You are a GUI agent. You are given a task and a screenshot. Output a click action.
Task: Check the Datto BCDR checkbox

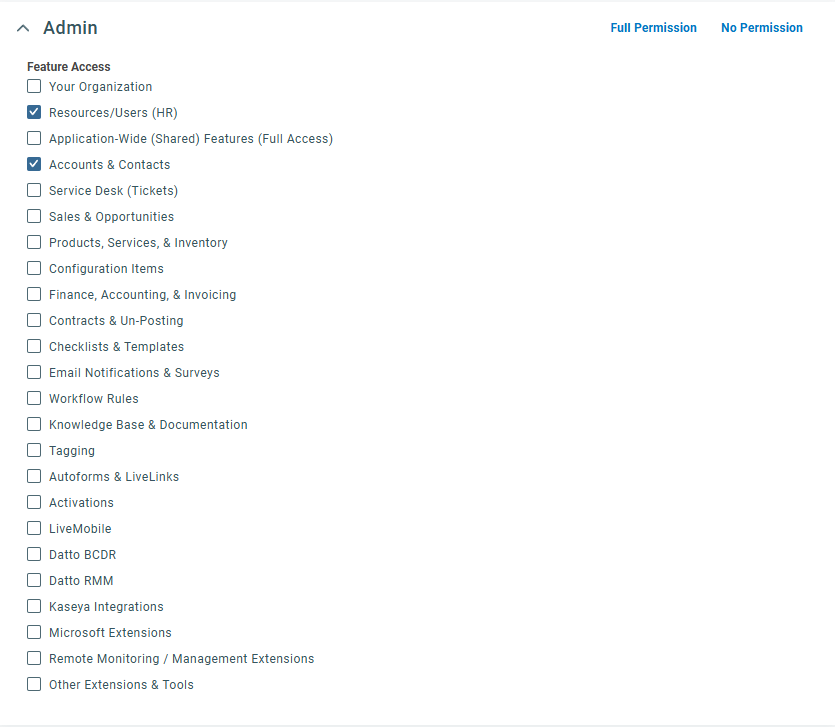(x=34, y=554)
